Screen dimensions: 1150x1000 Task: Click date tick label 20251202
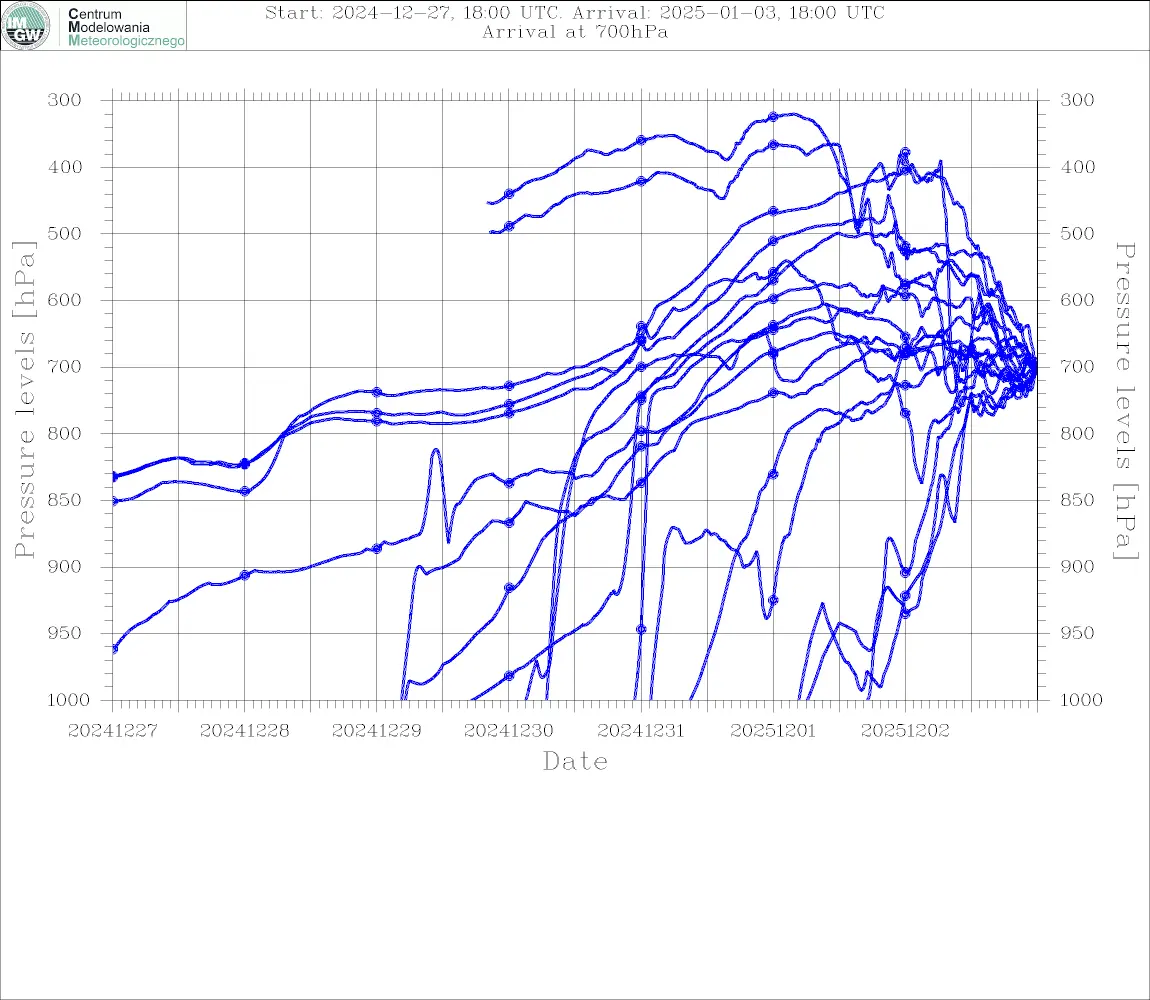(x=905, y=731)
